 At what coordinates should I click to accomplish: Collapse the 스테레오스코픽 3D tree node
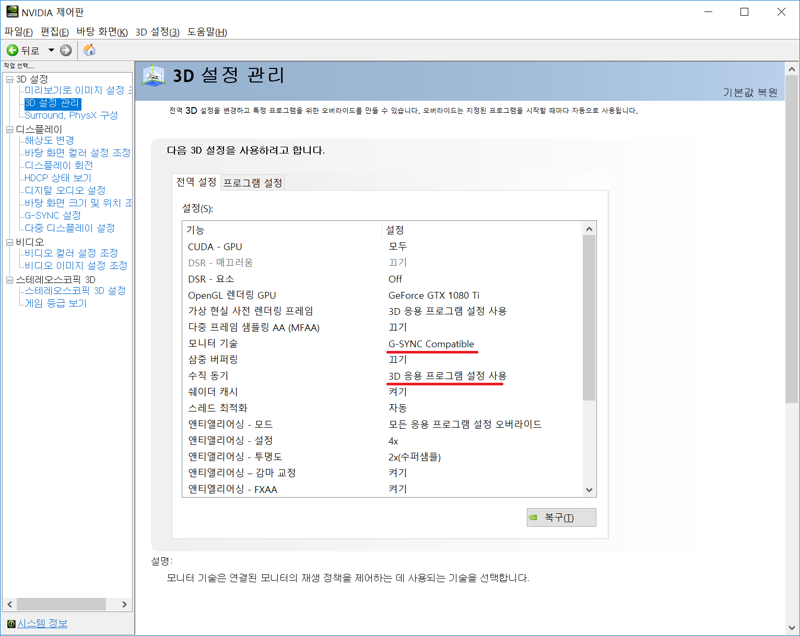9,280
